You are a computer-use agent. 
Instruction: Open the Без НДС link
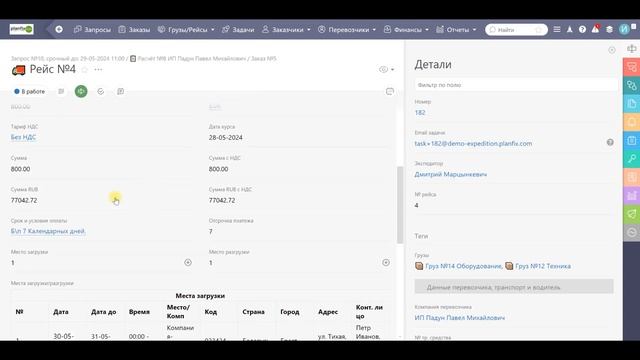(x=23, y=137)
